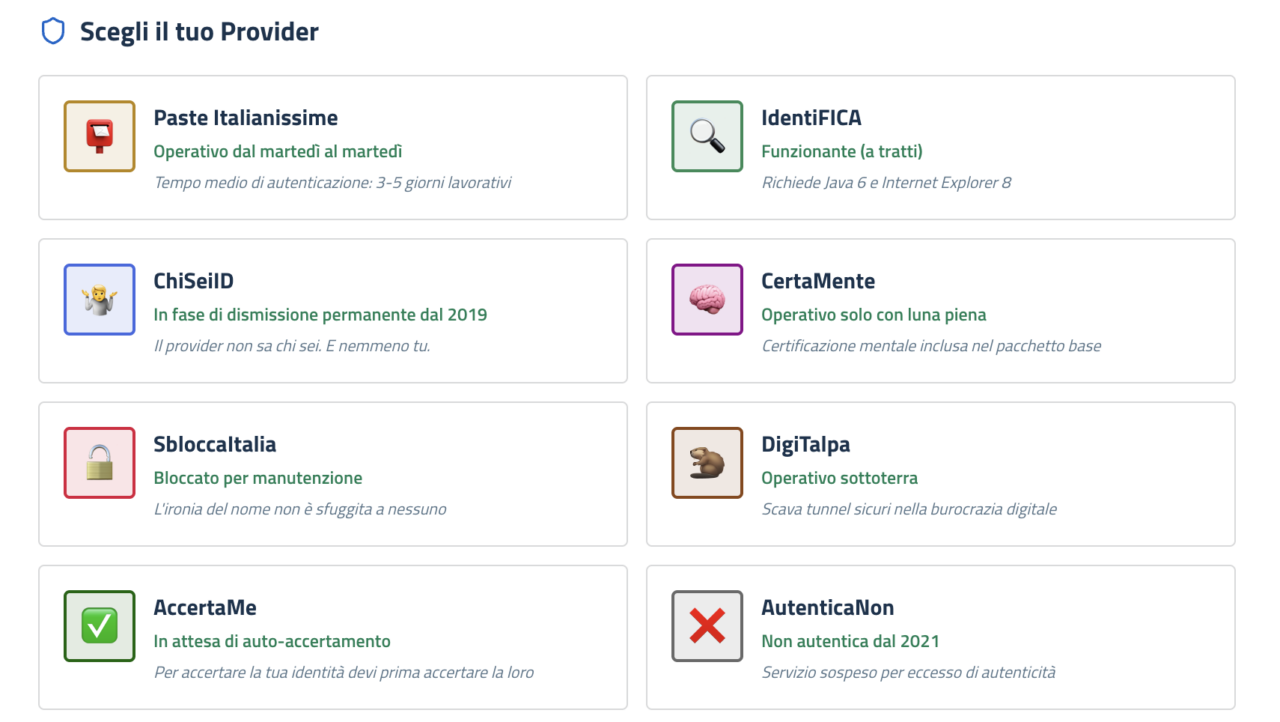Select the AccertaMe provider title

[x=205, y=607]
